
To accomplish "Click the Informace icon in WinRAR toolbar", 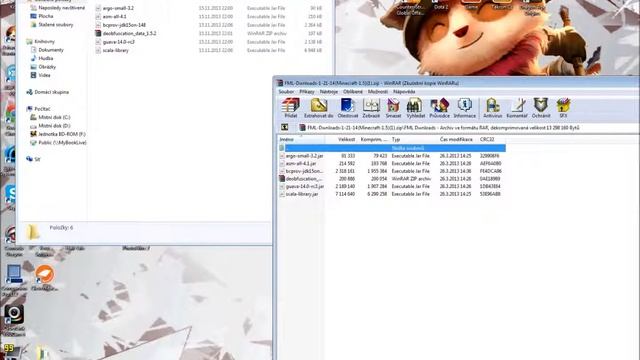I will point(464,108).
